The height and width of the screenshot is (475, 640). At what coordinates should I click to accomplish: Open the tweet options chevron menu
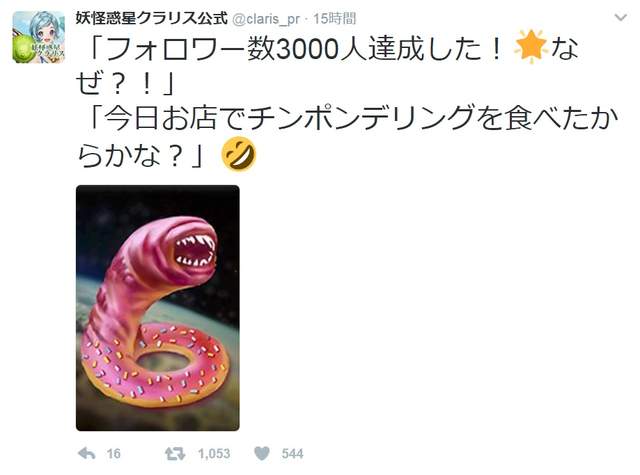coord(620,18)
